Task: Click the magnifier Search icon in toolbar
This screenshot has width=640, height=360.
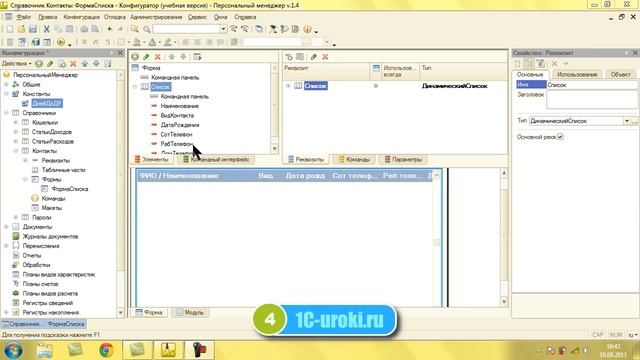Action: click(147, 29)
